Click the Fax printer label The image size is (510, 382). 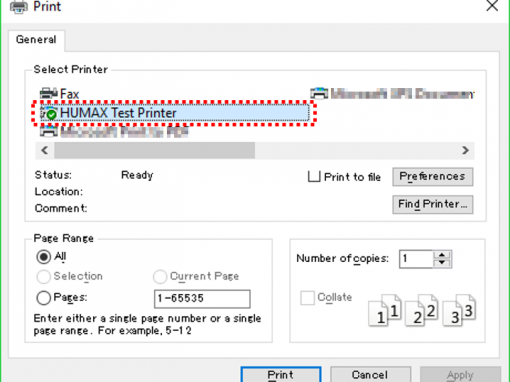pos(69,94)
